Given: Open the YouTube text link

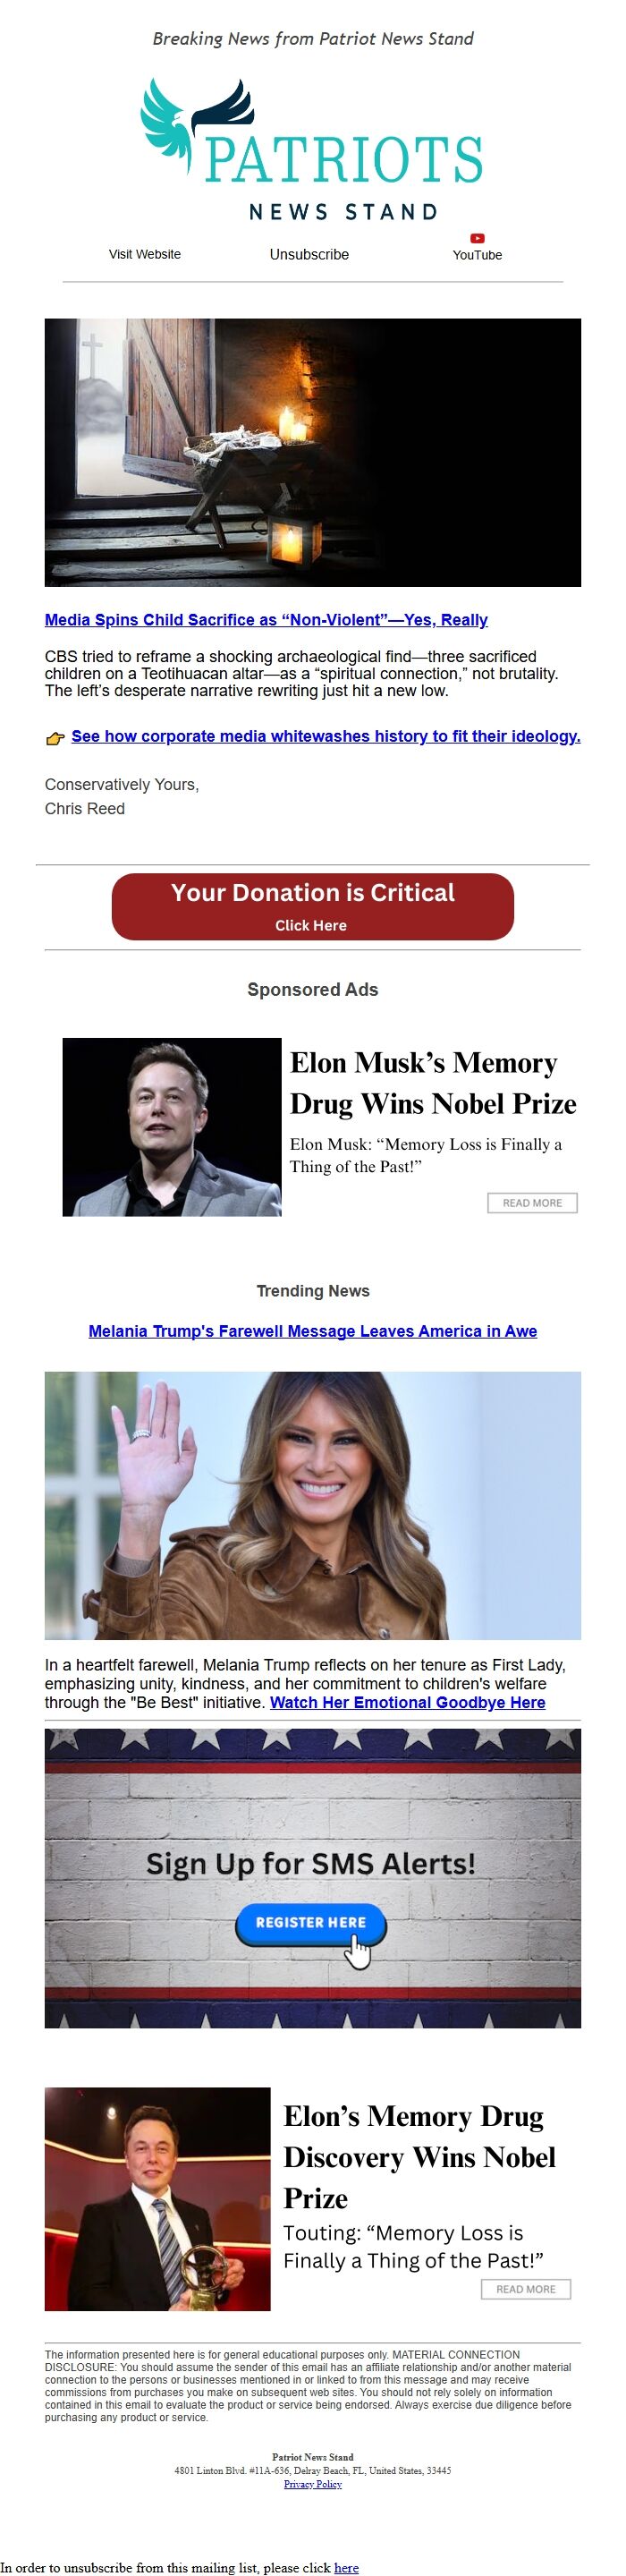Looking at the screenshot, I should [477, 255].
